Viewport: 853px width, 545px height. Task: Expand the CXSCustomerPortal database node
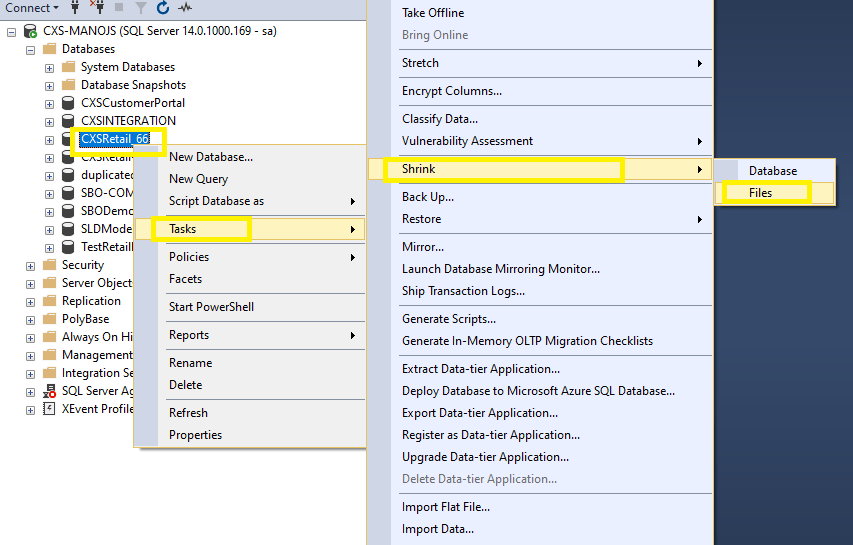pos(50,104)
